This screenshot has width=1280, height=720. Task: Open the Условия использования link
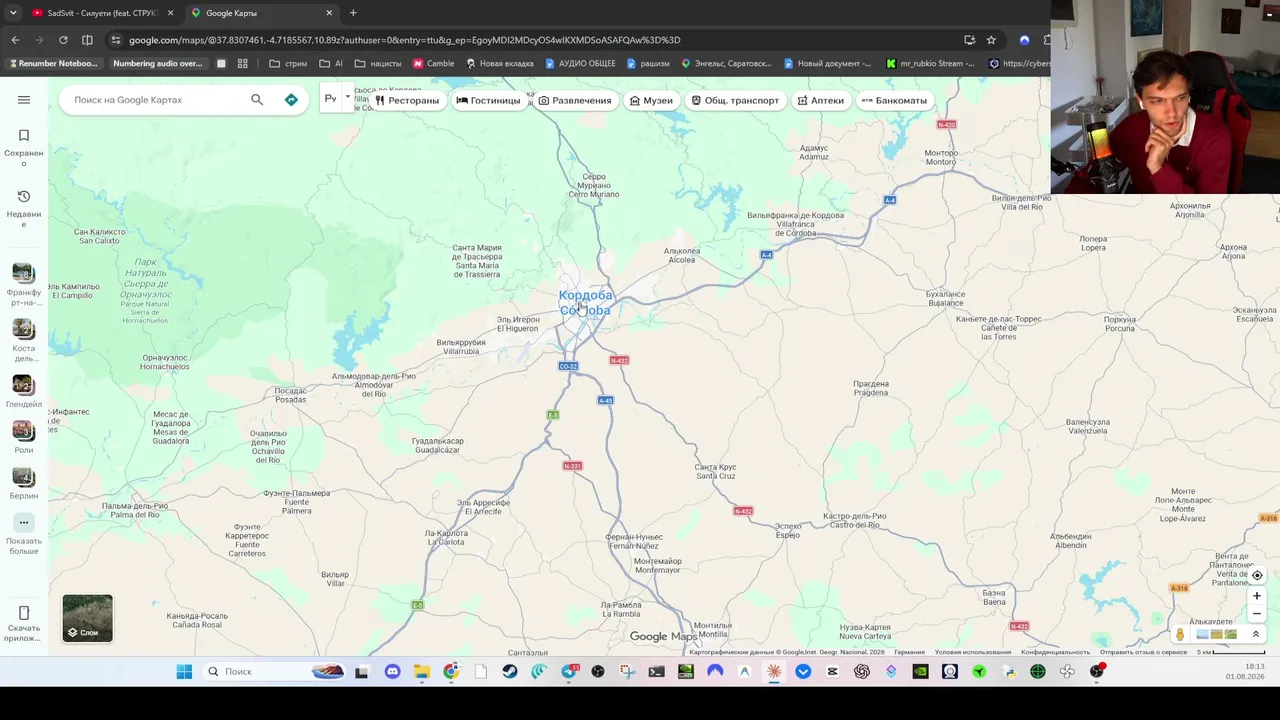point(973,652)
